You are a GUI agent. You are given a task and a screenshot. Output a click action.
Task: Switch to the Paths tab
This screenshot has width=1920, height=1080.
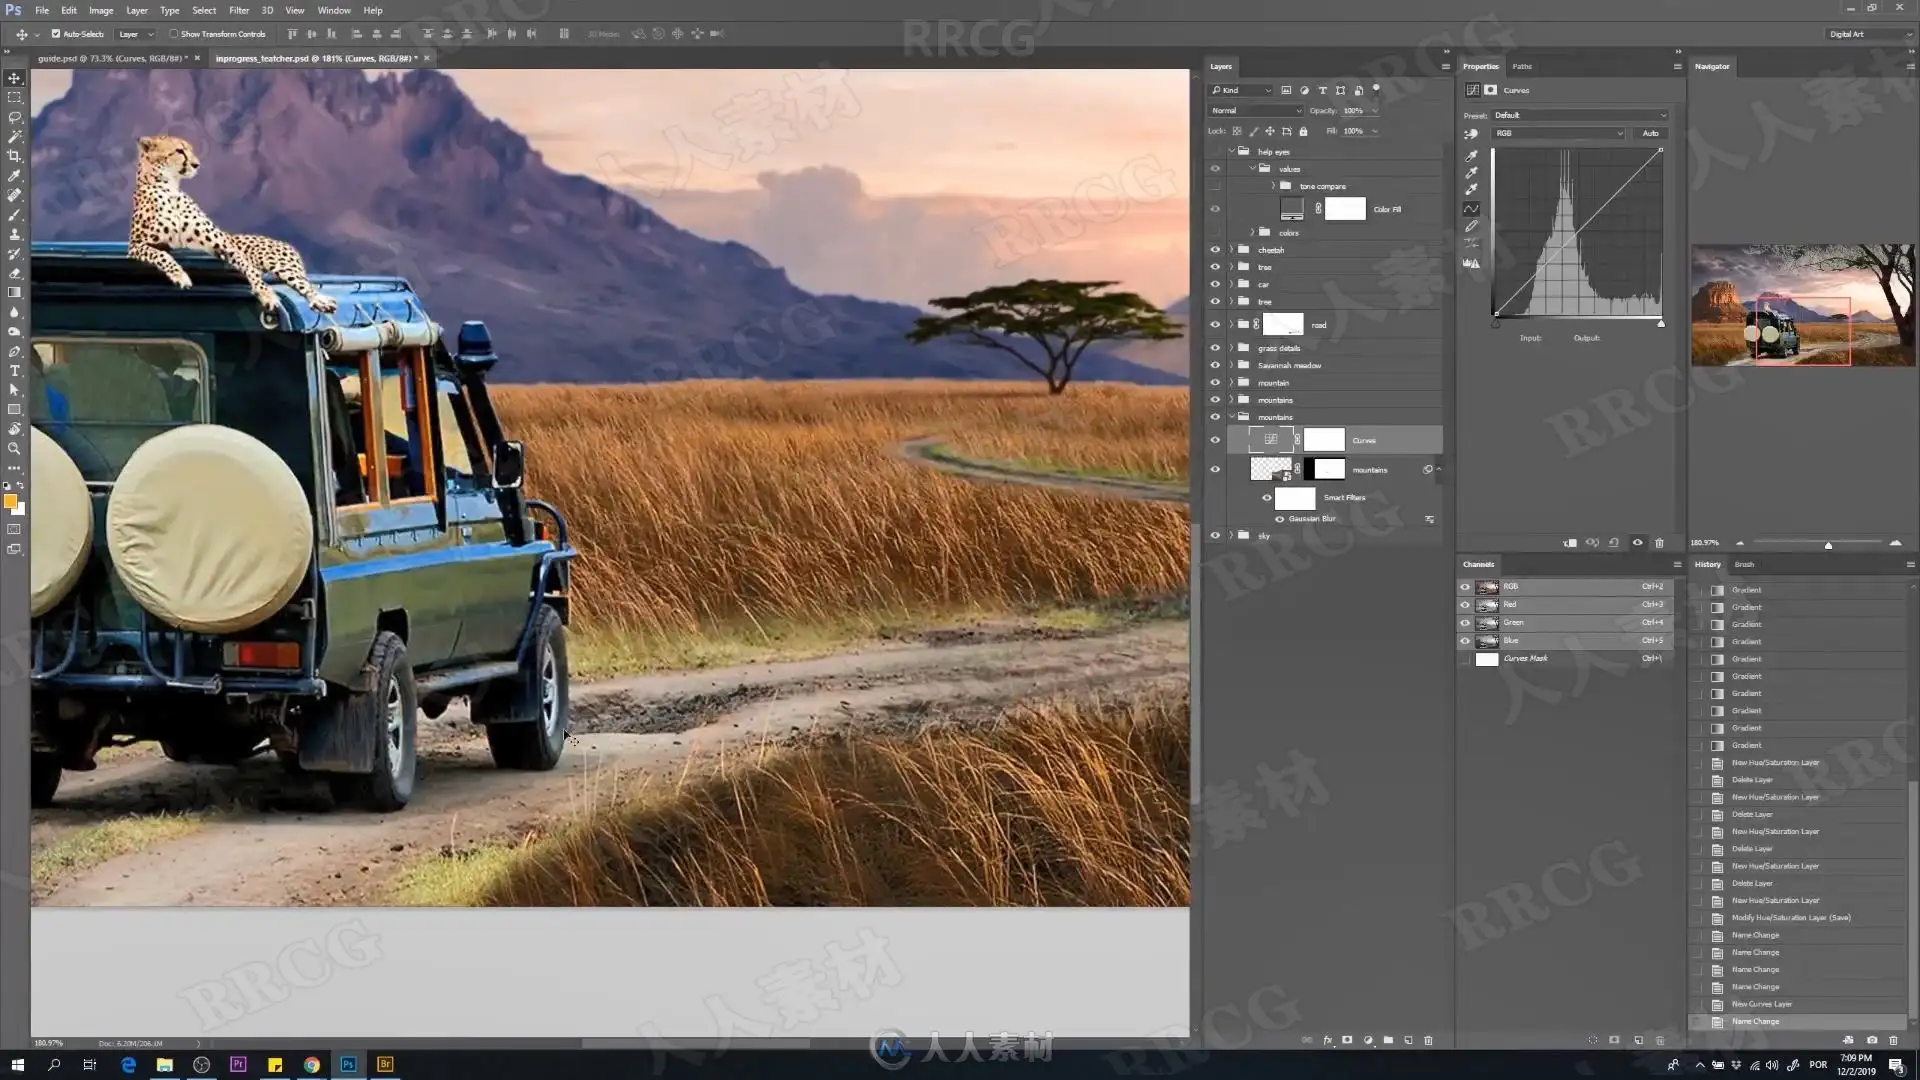[1521, 66]
